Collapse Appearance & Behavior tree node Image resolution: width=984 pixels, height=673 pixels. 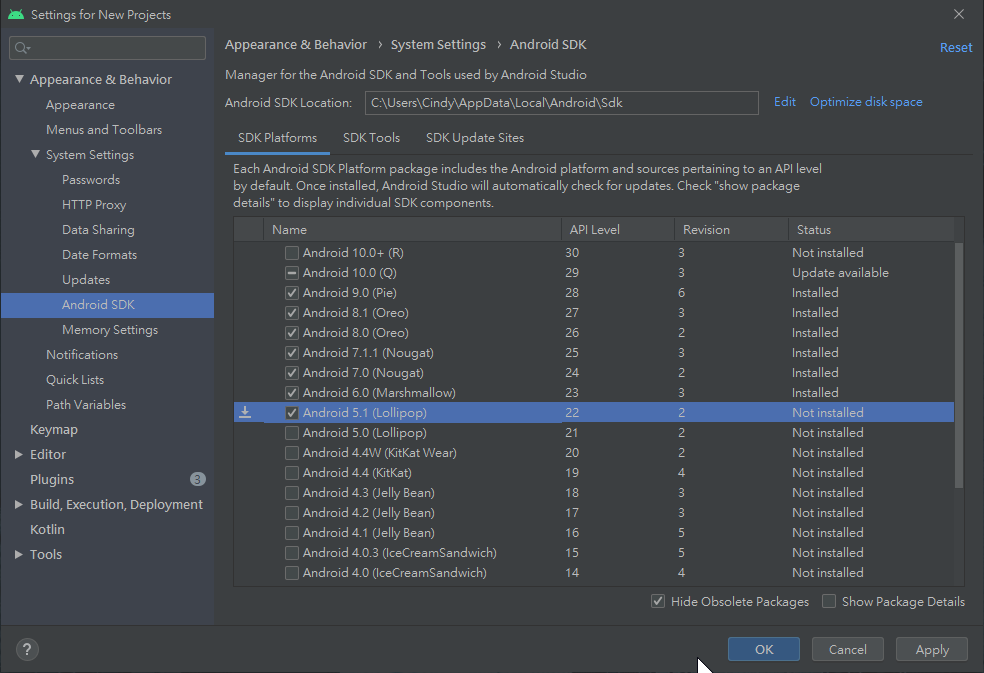[19, 79]
